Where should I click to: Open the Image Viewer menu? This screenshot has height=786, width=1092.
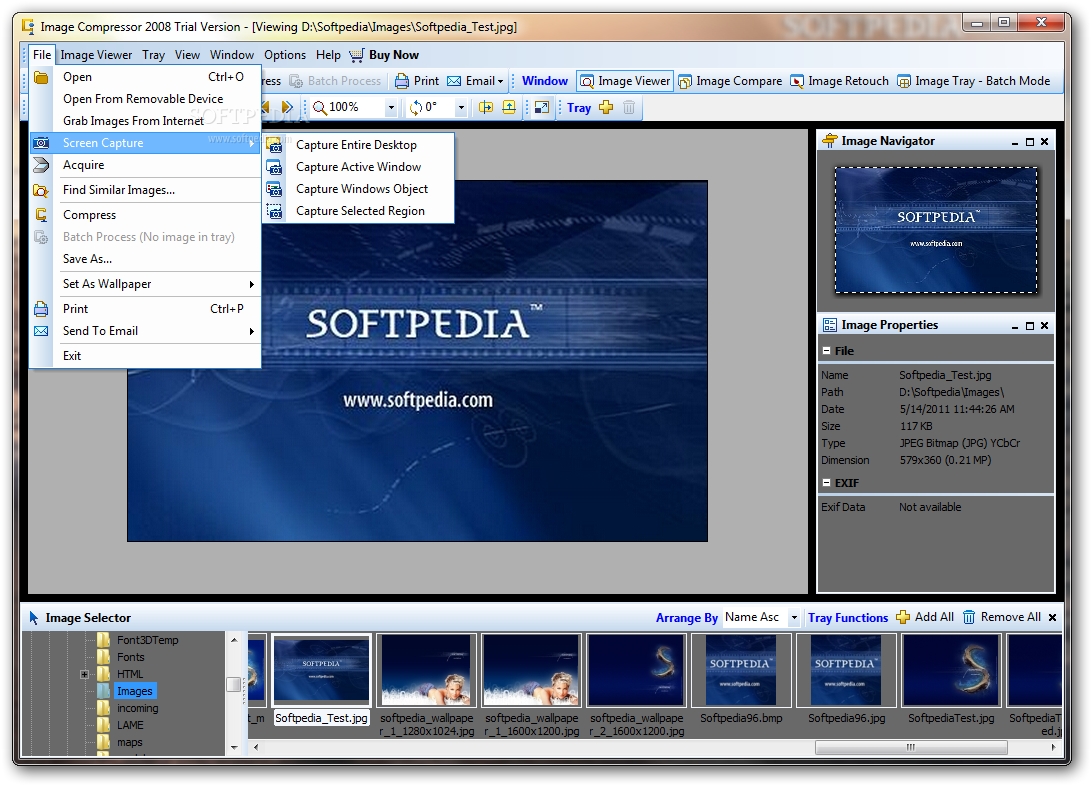[x=96, y=54]
